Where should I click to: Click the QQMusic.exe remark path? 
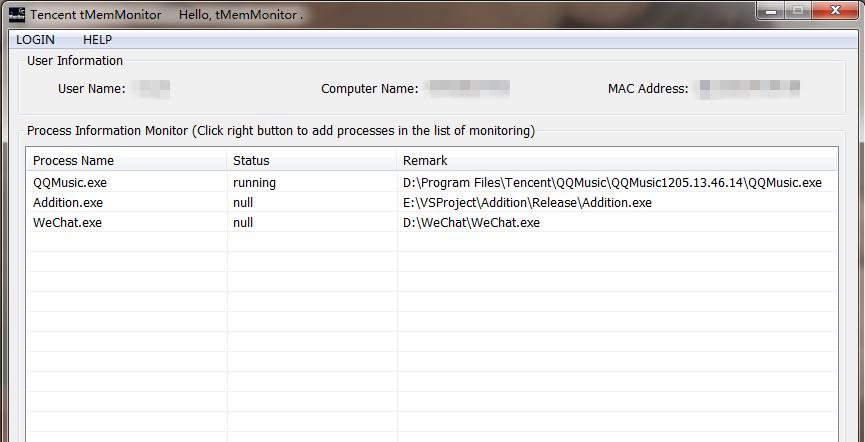(612, 183)
